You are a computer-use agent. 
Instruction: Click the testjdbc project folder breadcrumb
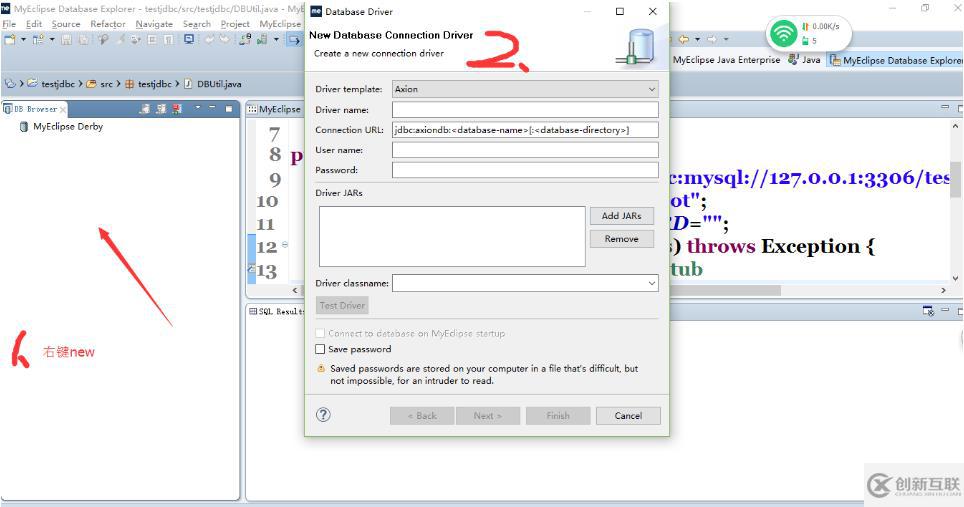[x=51, y=84]
